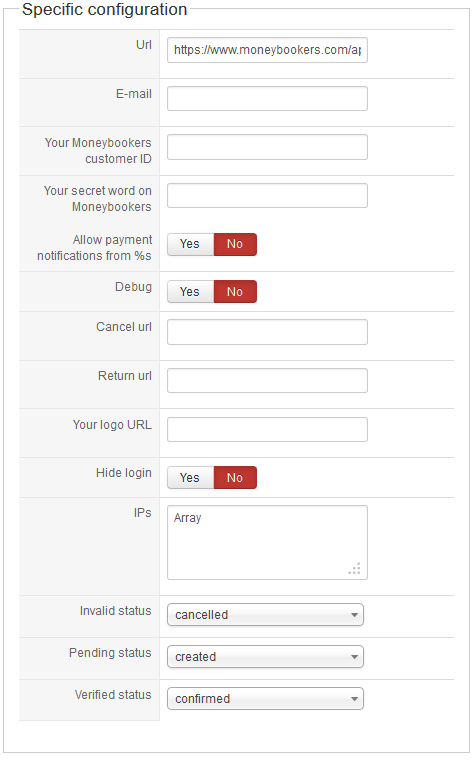Viewport: 476px width, 761px height.
Task: Enable Debug with Yes button
Action: 190,292
